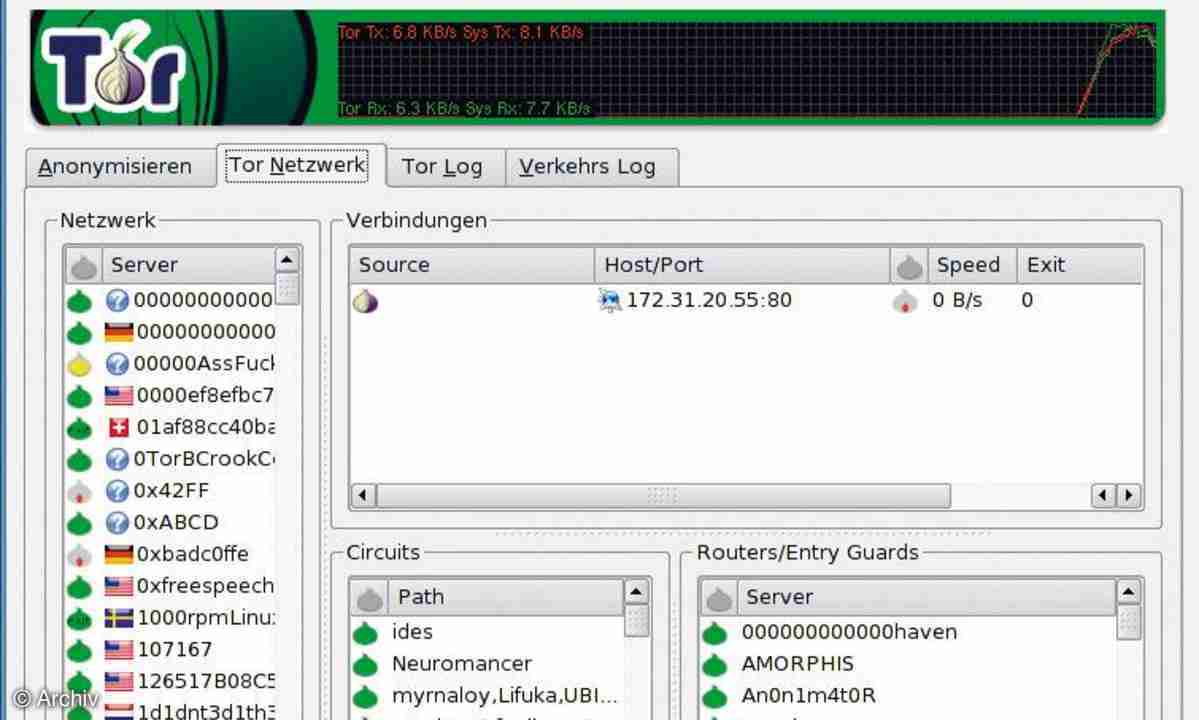Sort connections by Host/Port column header
The height and width of the screenshot is (720, 1199).
[741, 265]
